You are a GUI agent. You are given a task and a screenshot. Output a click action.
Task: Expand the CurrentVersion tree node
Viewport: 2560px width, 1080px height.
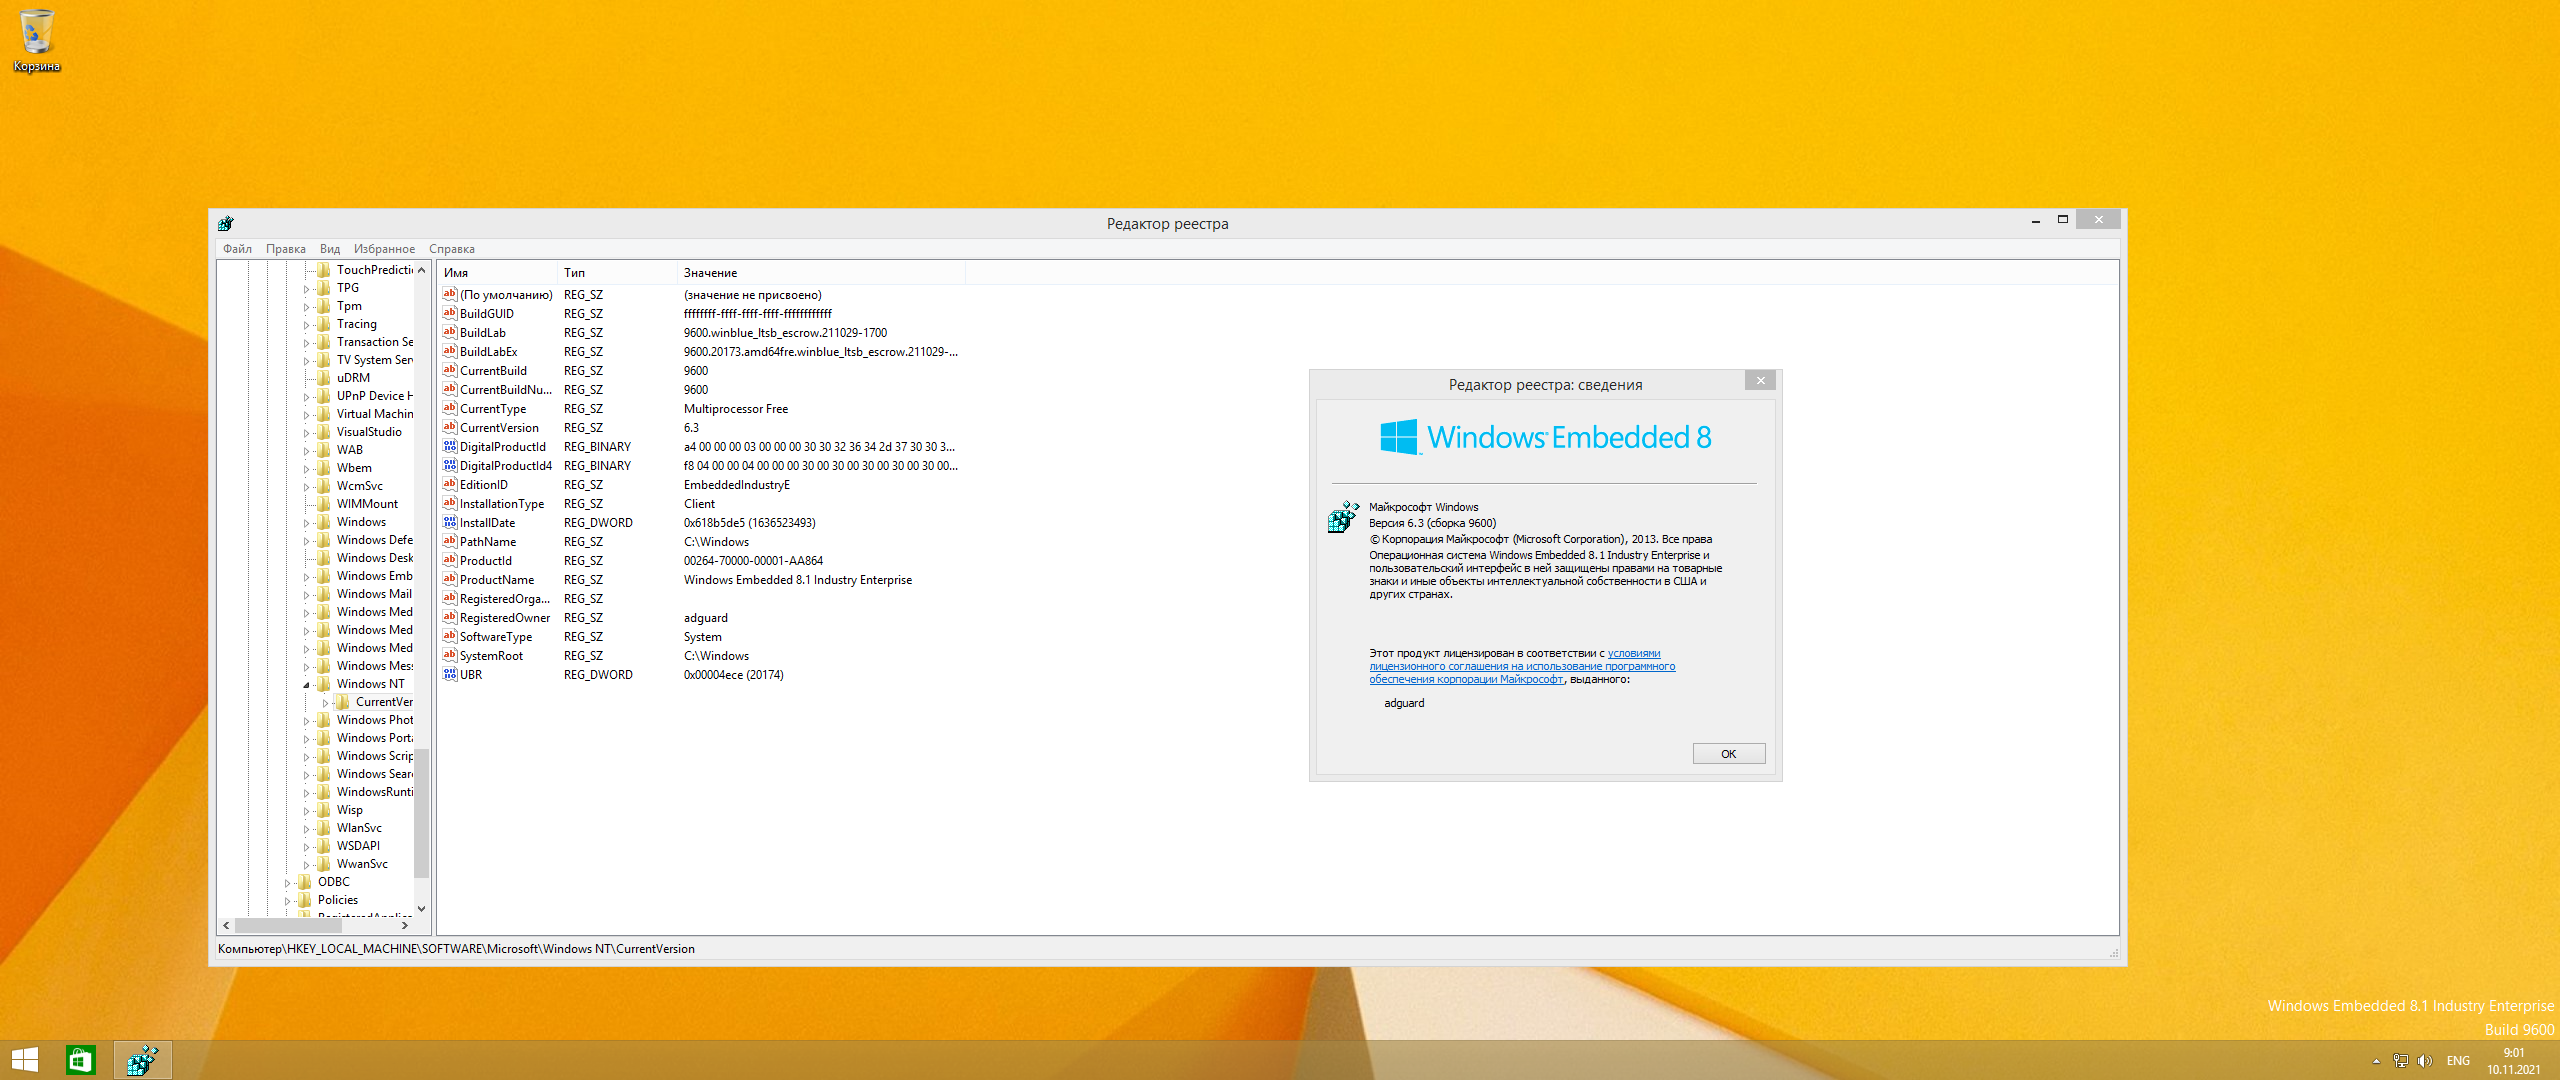point(325,703)
